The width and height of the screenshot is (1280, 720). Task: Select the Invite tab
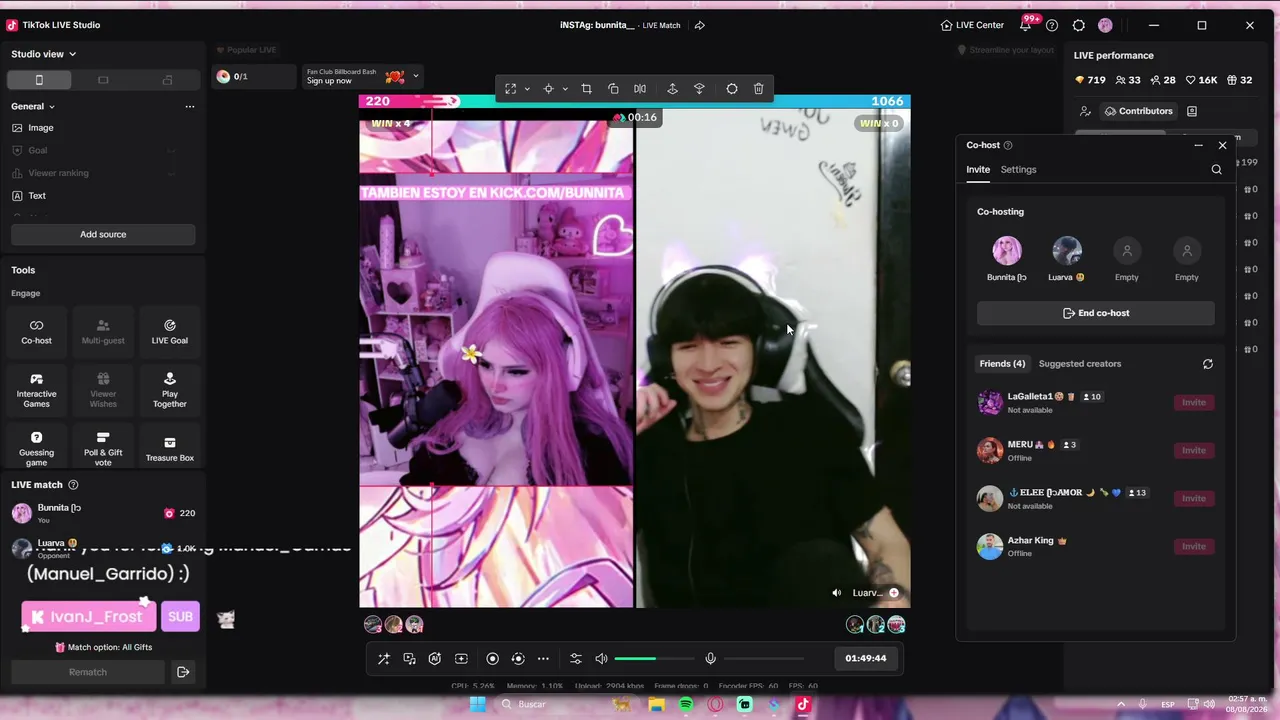tap(978, 170)
